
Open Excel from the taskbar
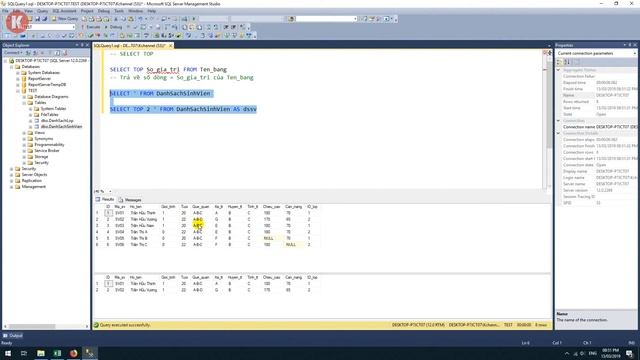(57, 353)
